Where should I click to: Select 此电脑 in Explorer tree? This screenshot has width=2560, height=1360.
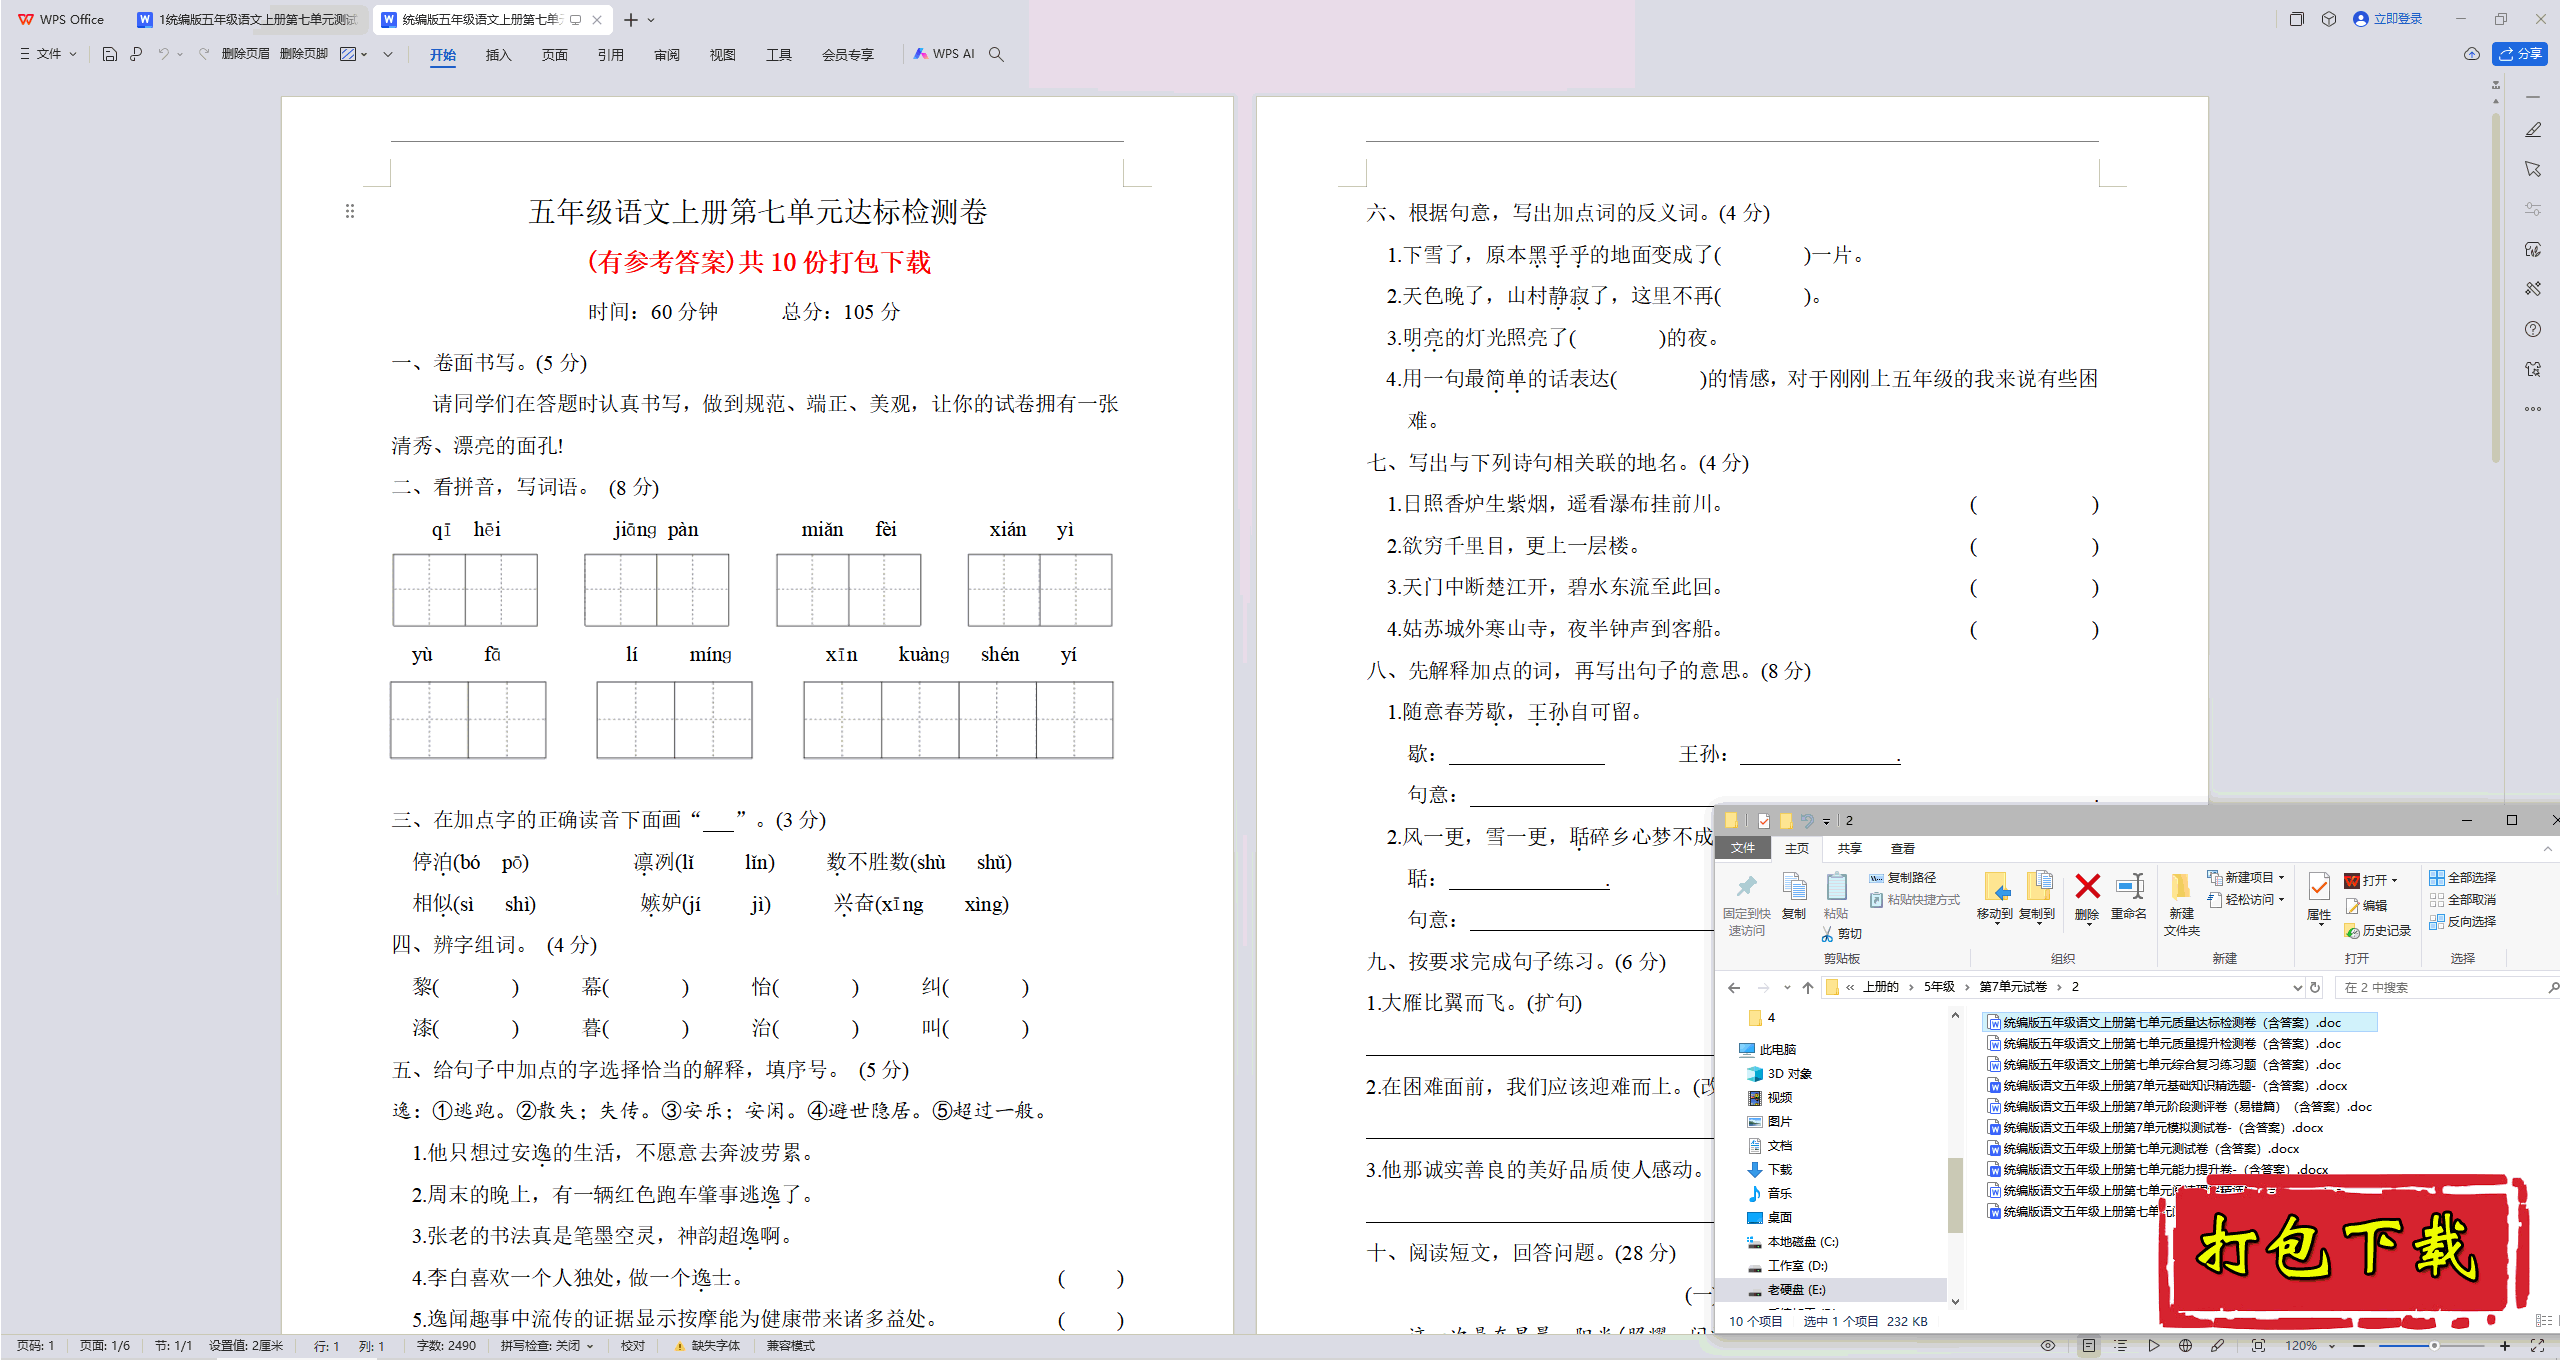pyautogui.click(x=1768, y=1049)
